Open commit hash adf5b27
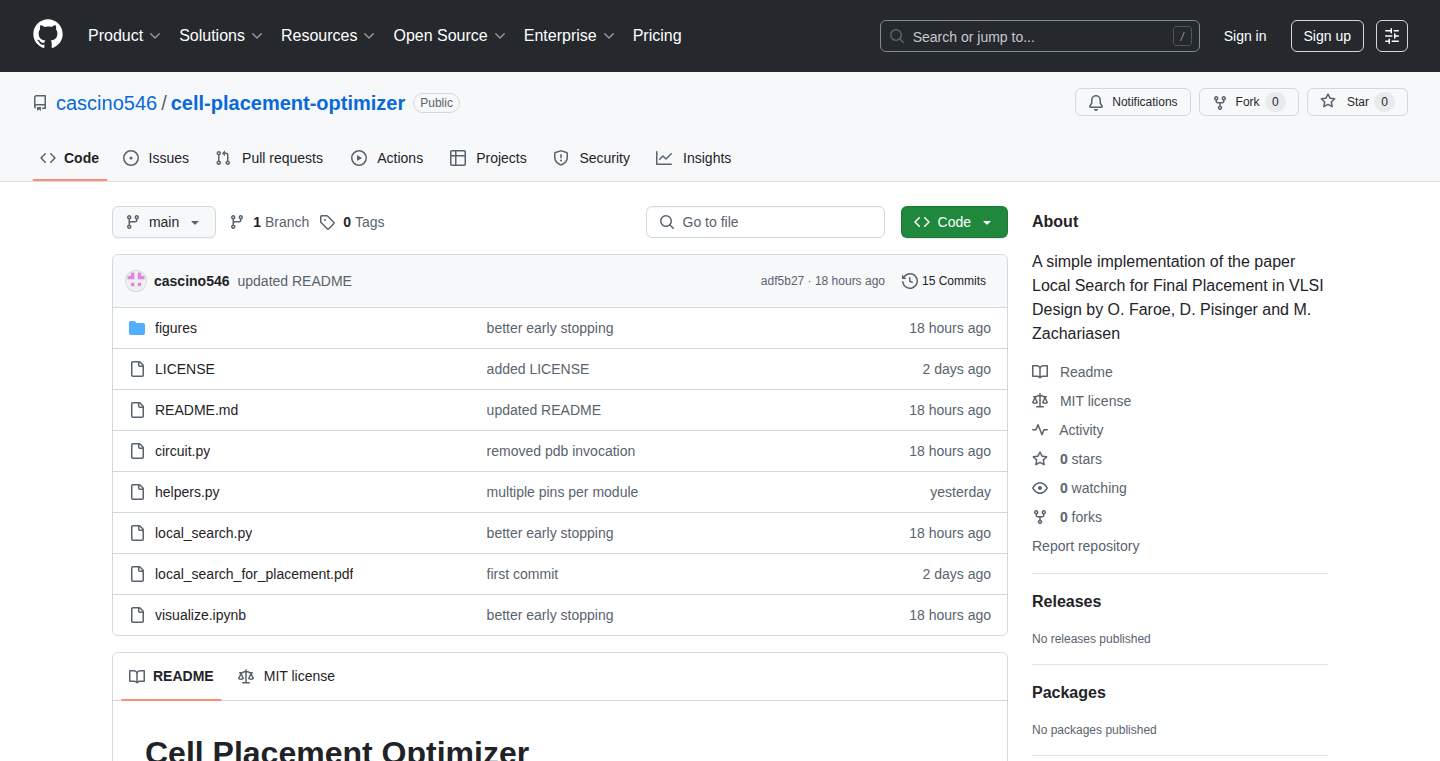Image resolution: width=1440 pixels, height=761 pixels. coord(782,281)
